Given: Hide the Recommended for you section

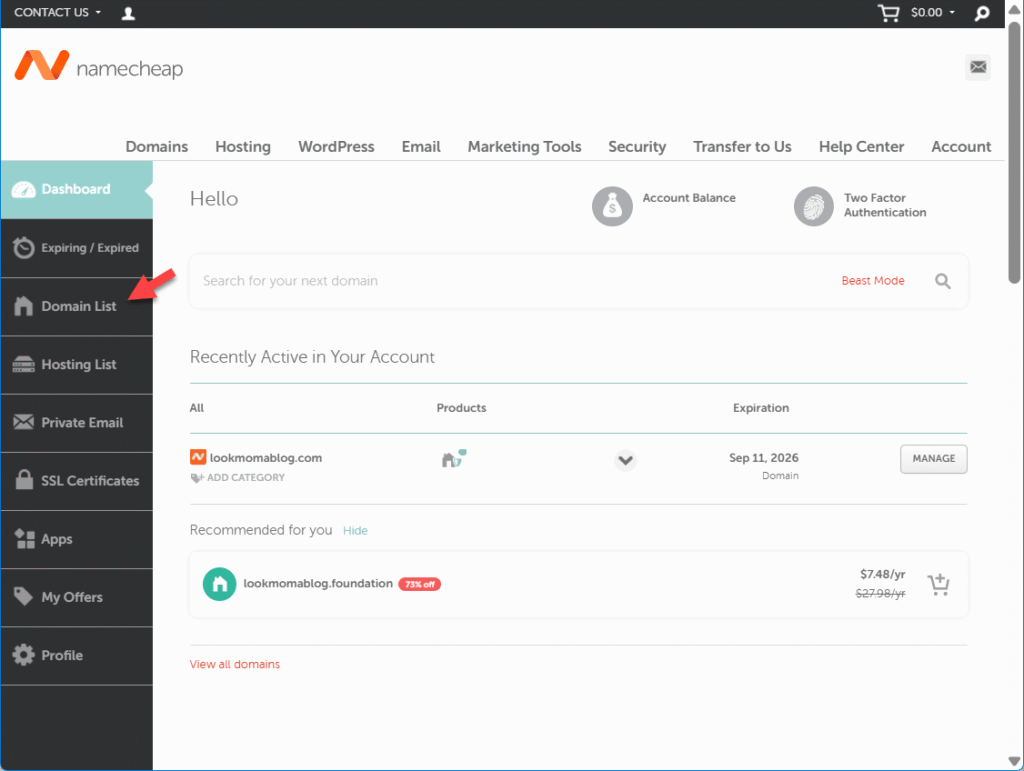Looking at the screenshot, I should [x=355, y=531].
